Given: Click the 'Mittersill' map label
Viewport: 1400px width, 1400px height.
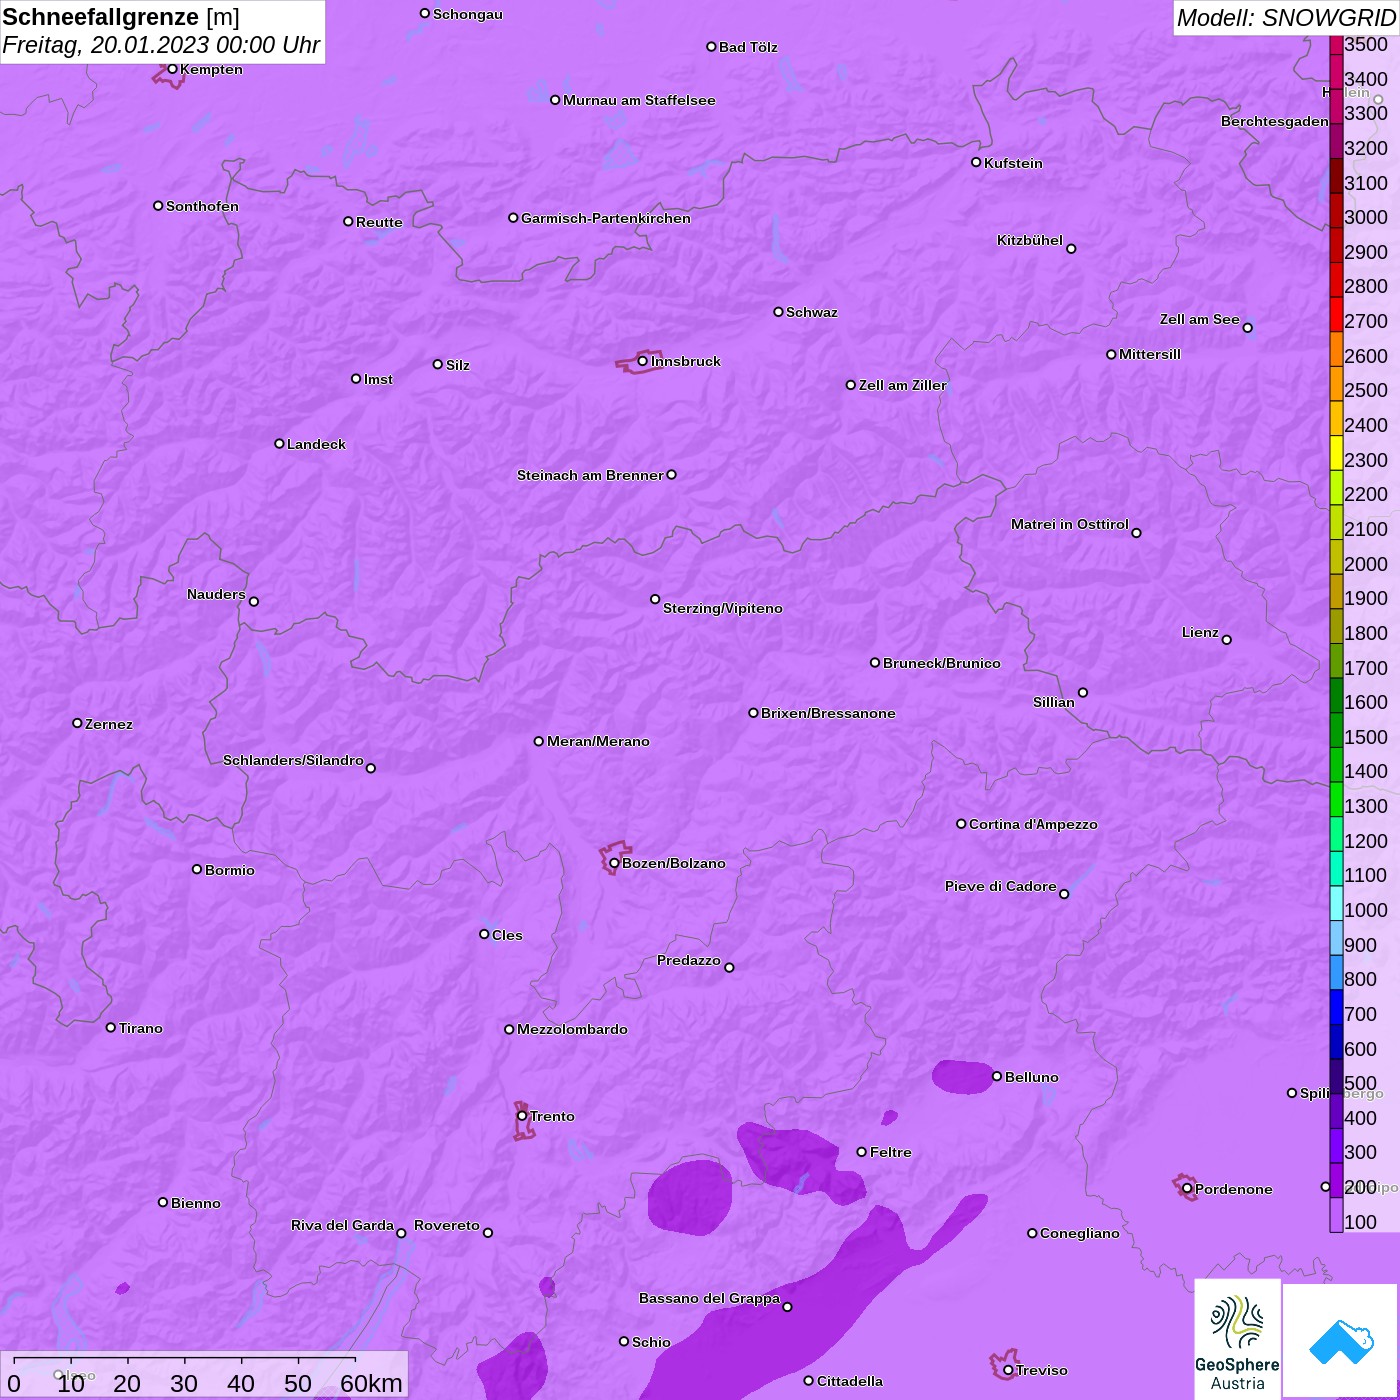Looking at the screenshot, I should point(1150,354).
